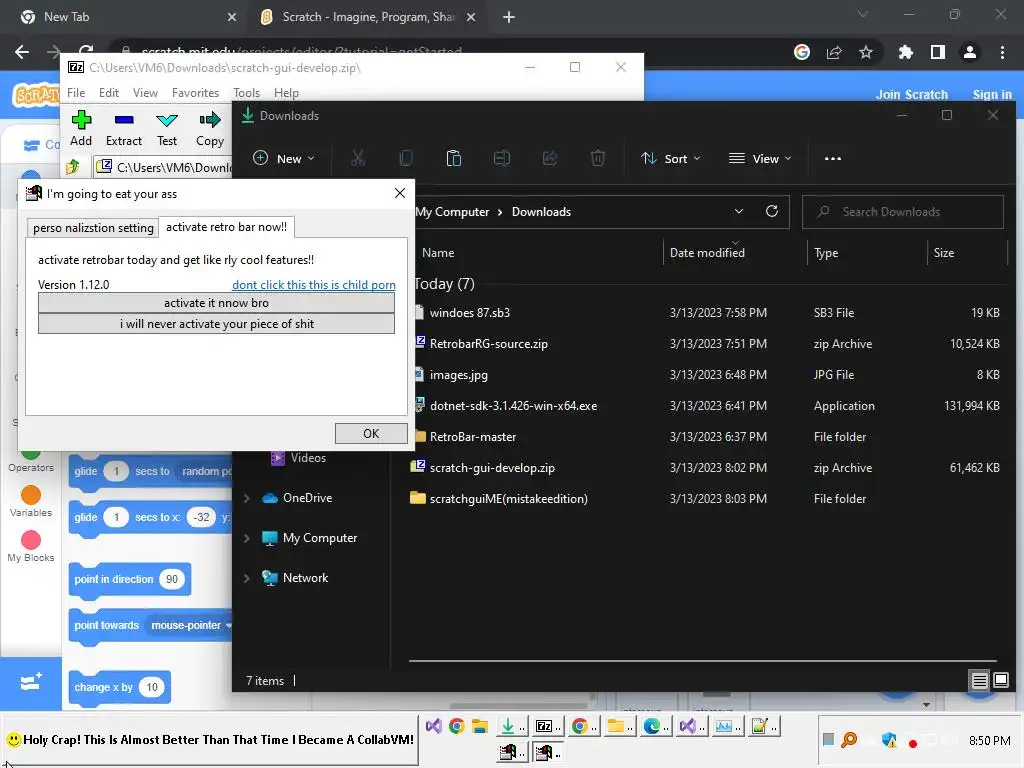
Task: Open Chrome quick-launch icon on taskbar
Action: (x=456, y=726)
